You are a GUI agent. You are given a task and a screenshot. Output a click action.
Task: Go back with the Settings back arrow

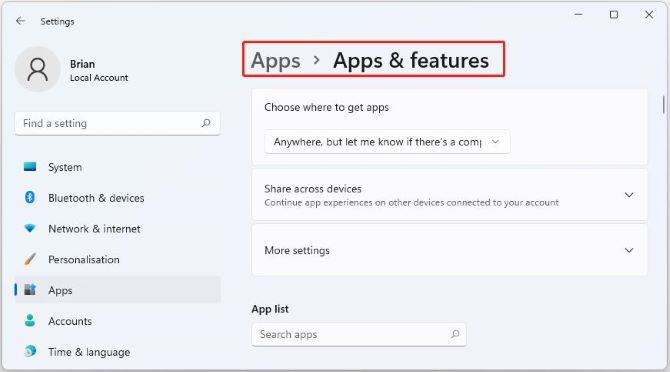[x=20, y=21]
